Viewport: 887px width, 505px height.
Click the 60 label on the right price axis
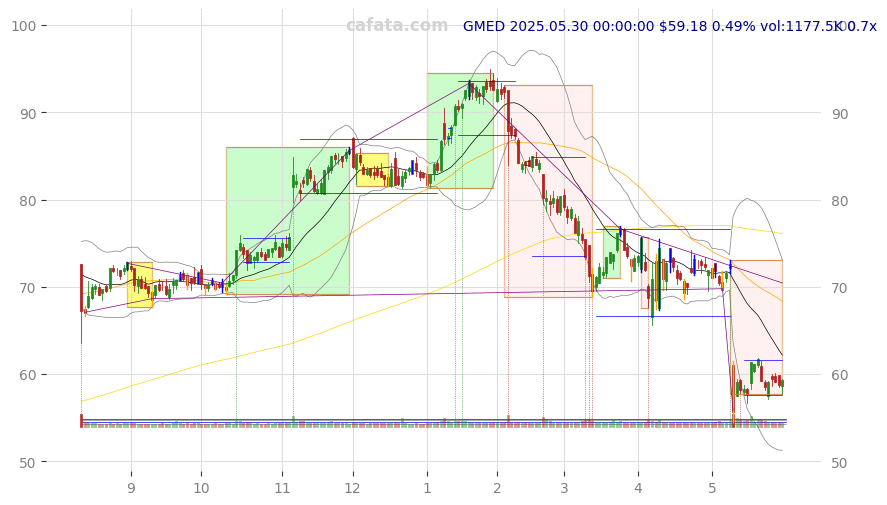(x=839, y=375)
